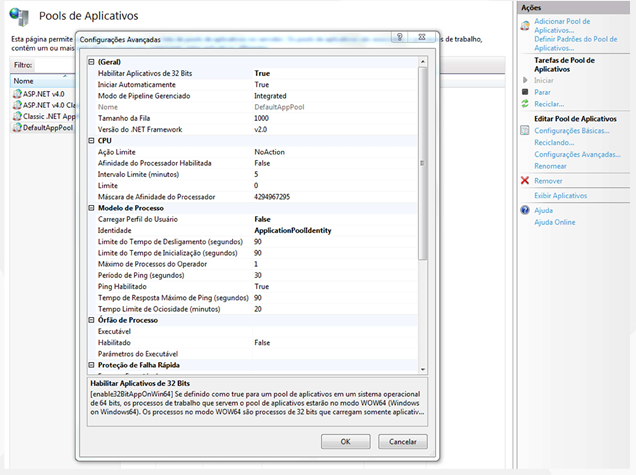Click the ASP.NET v4.0 pool icon

tap(17, 94)
